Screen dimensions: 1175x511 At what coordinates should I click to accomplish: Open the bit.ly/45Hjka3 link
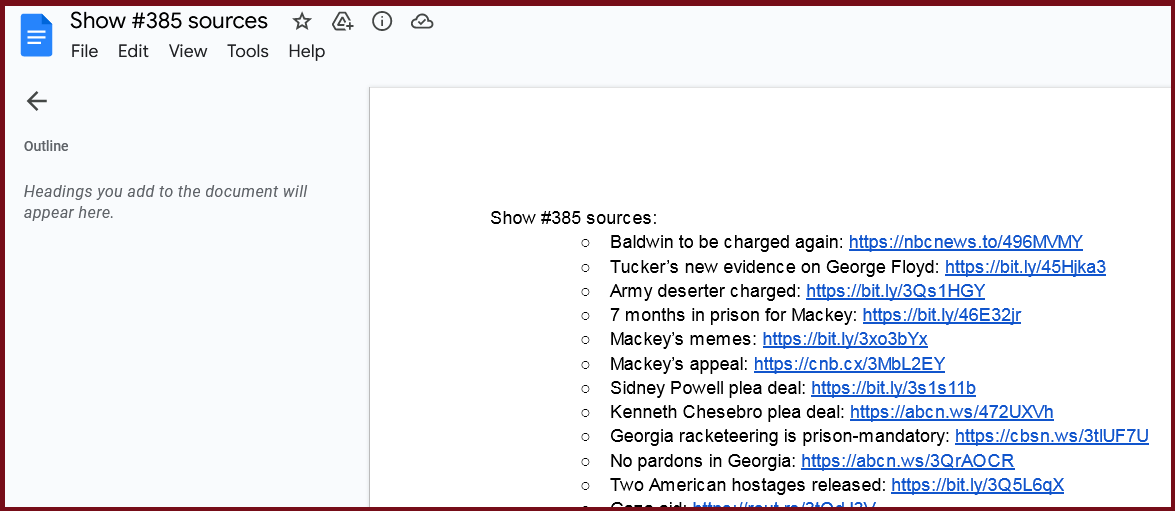(x=1025, y=267)
